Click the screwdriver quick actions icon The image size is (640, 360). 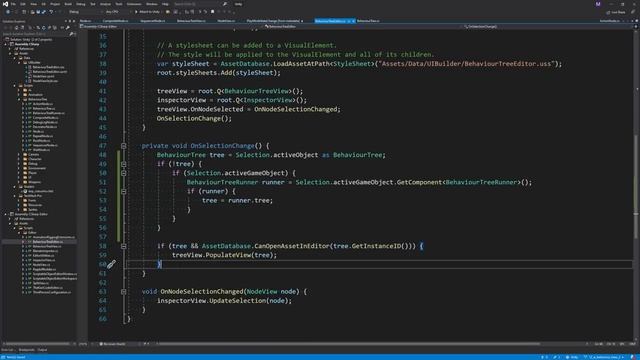point(111,264)
